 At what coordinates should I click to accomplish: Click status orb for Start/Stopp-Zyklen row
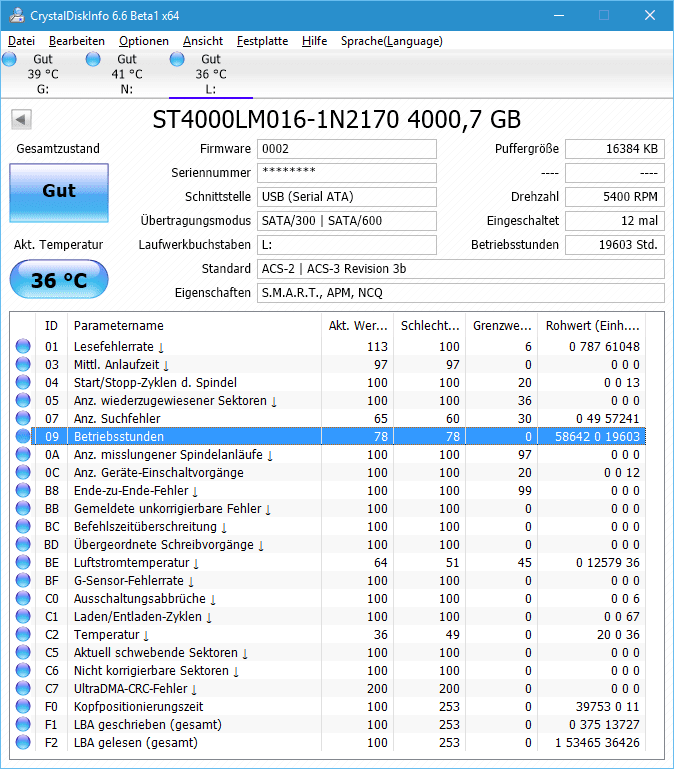[x=23, y=383]
